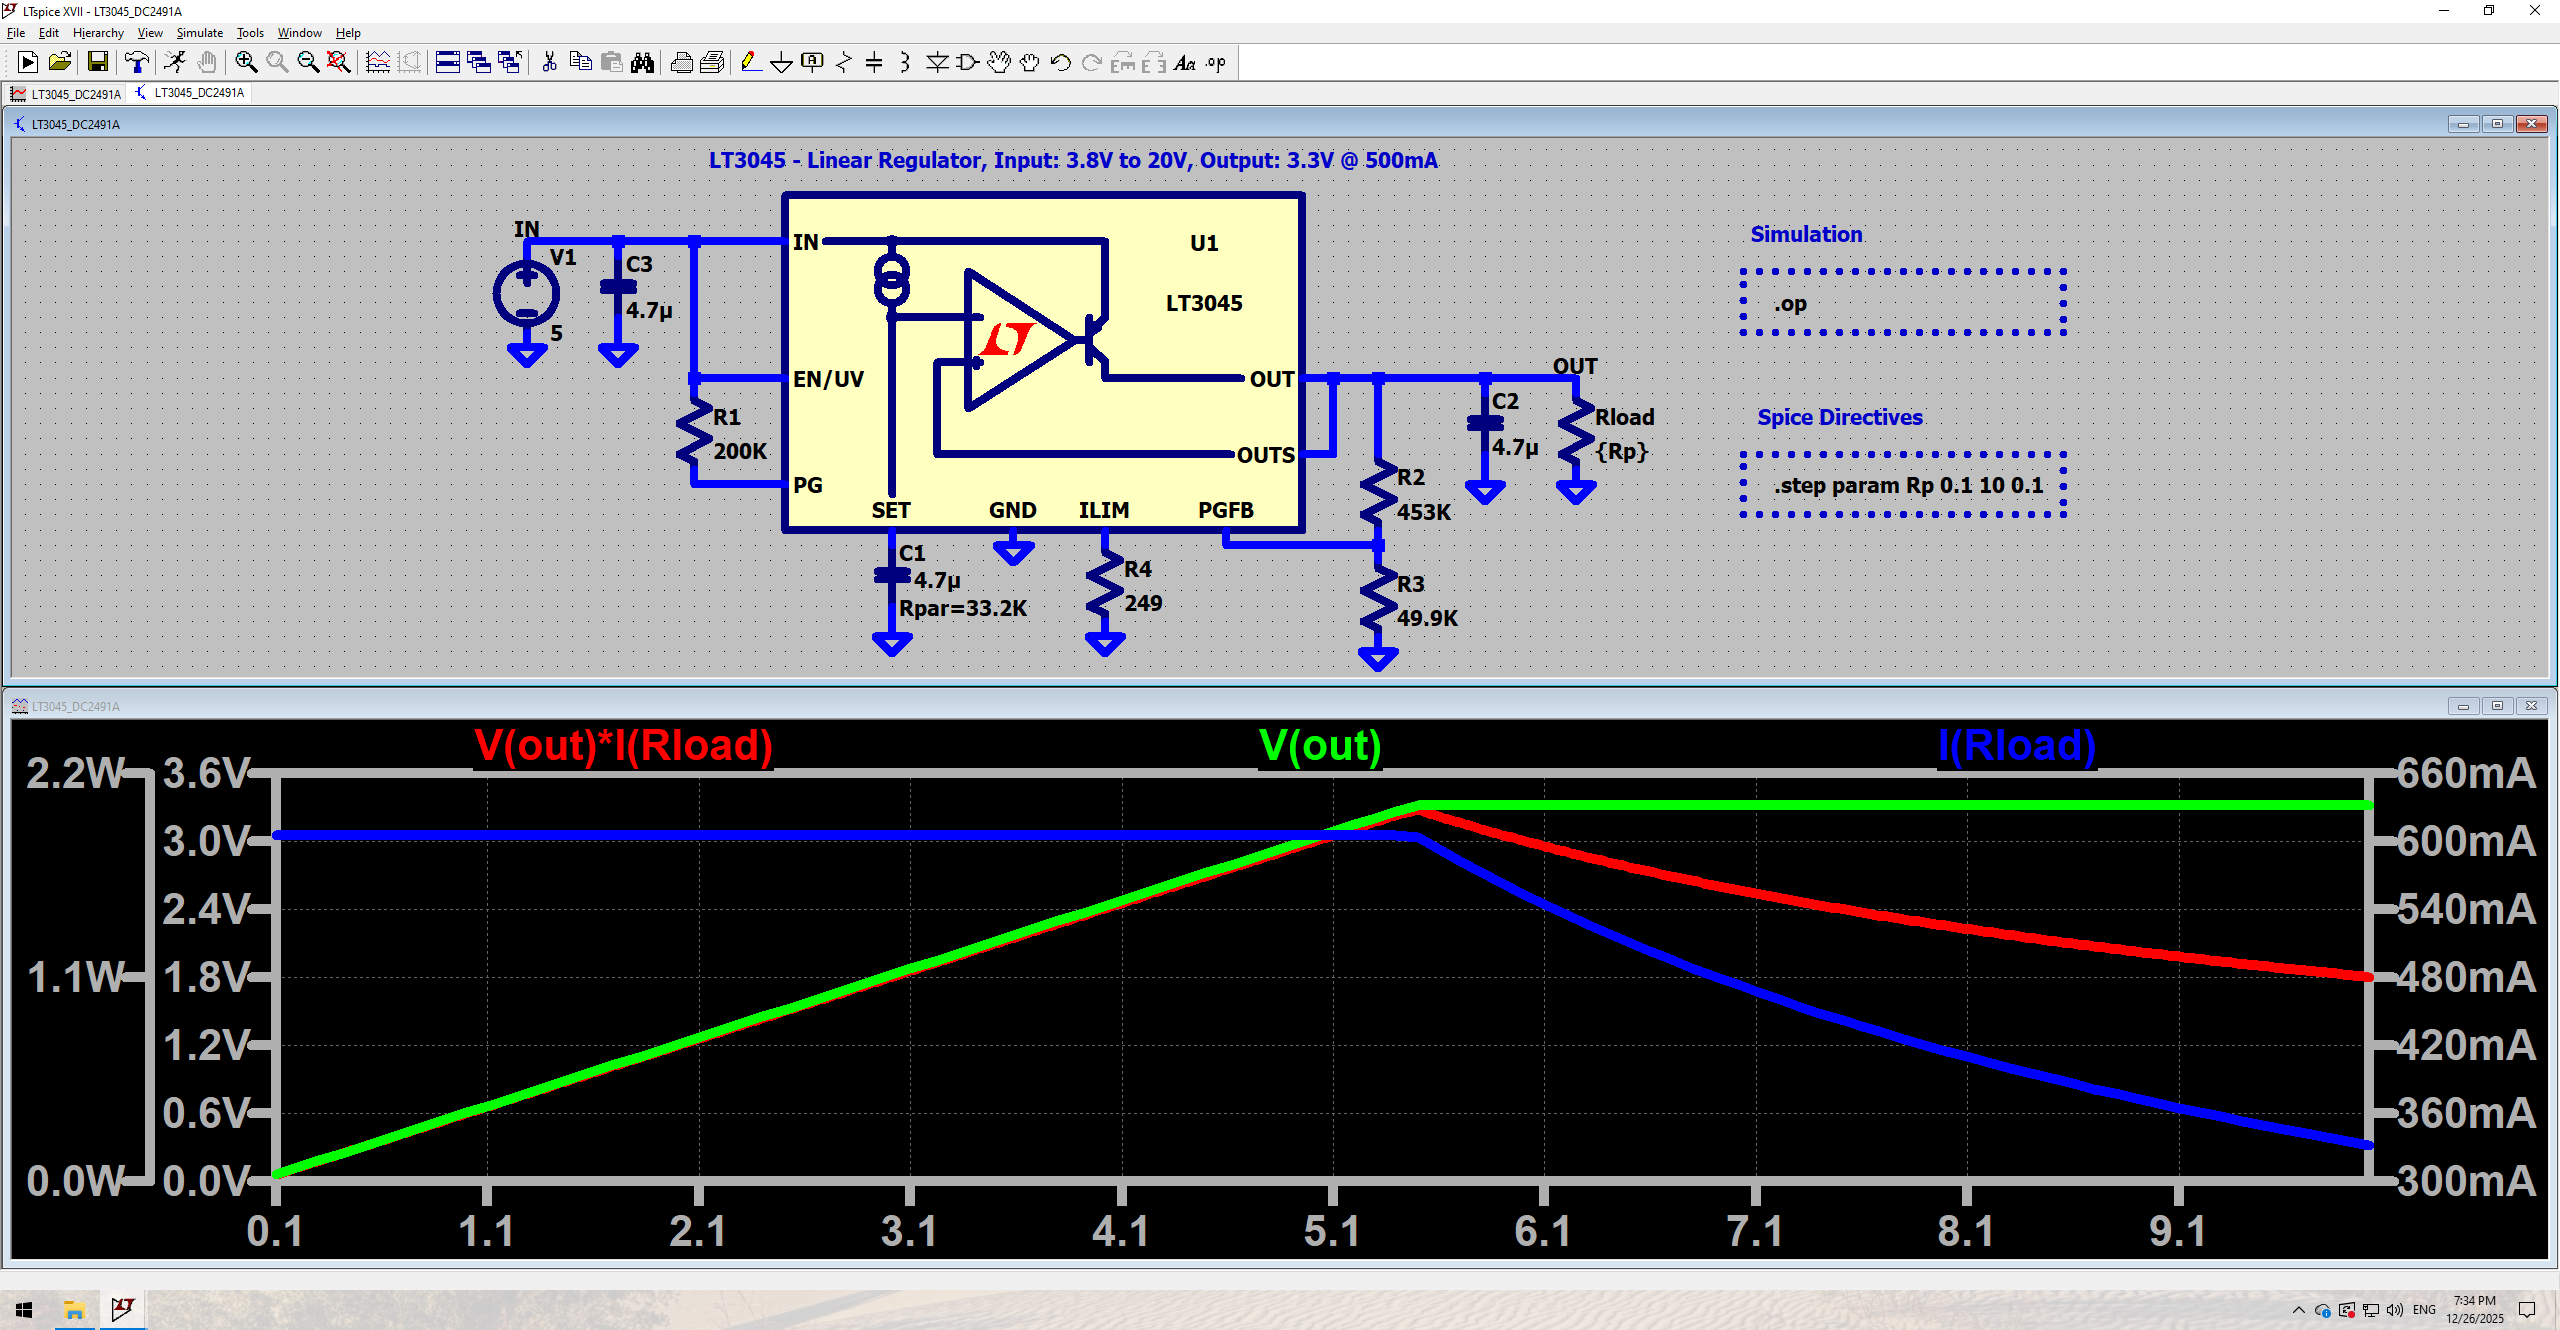Open the Control Panel hammer icon

pos(136,62)
